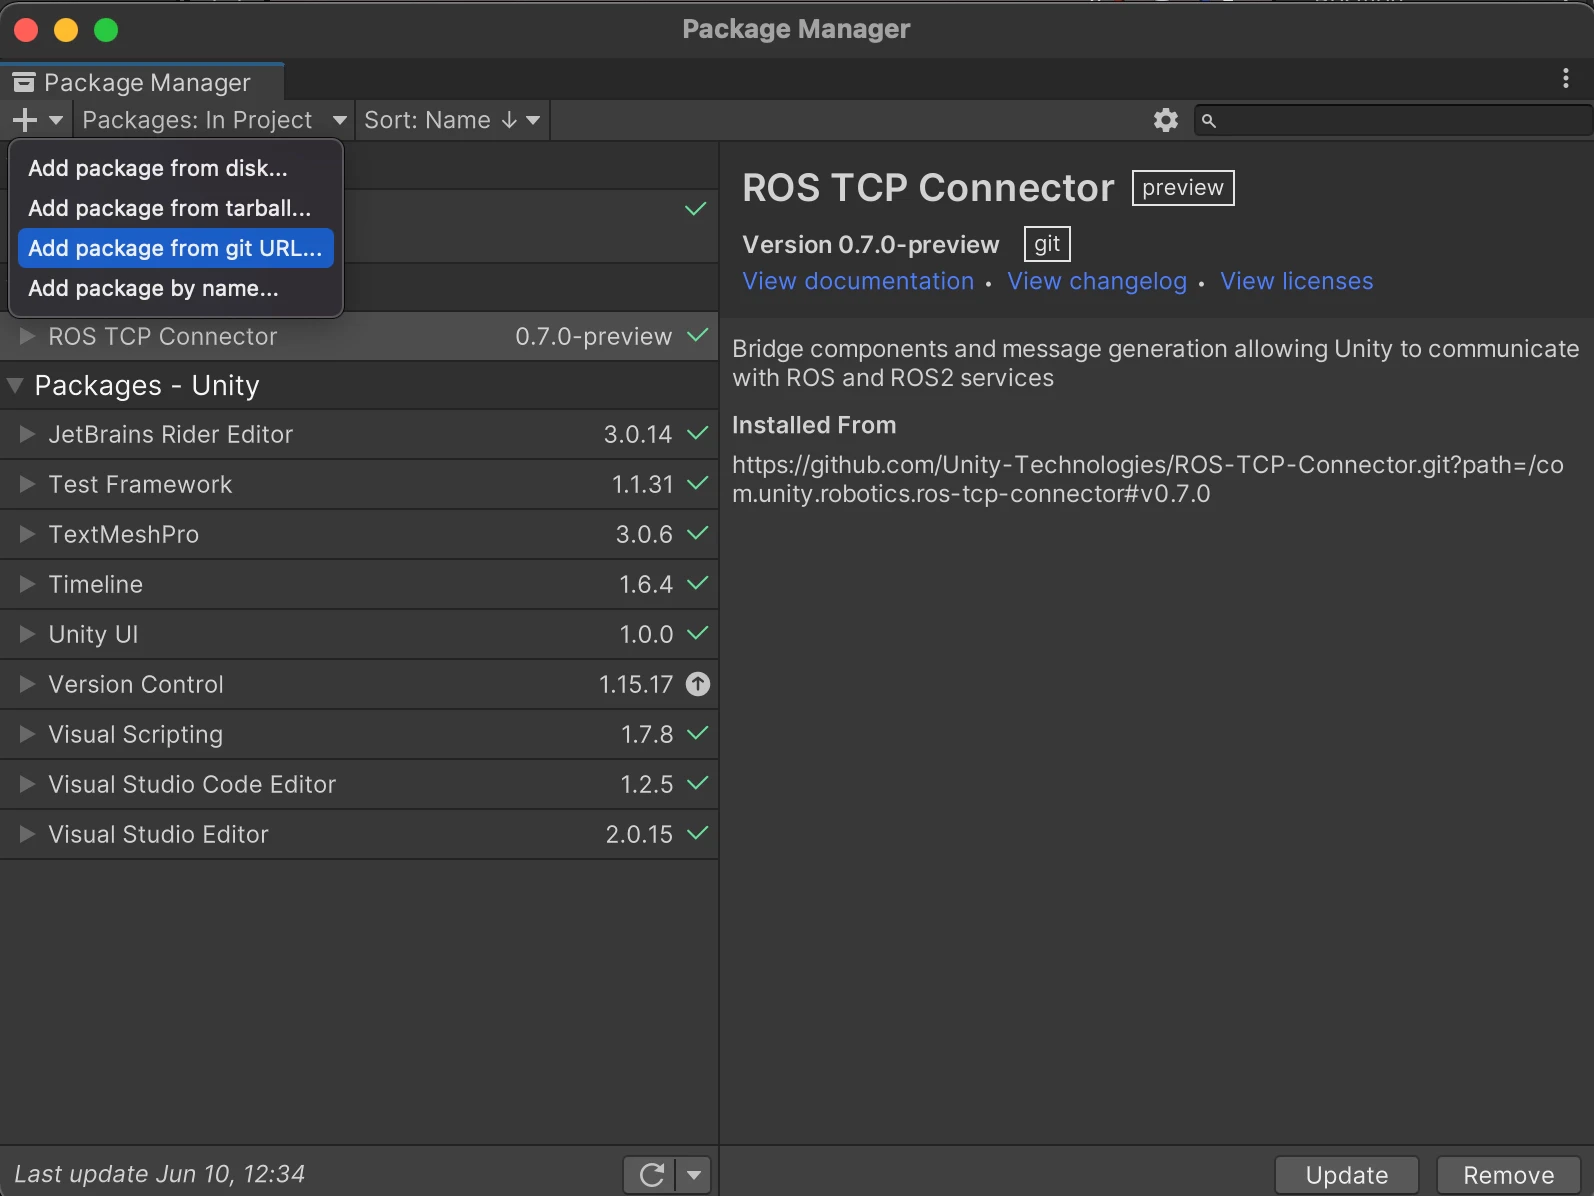Open the View changelog link
This screenshot has width=1594, height=1196.
point(1097,281)
